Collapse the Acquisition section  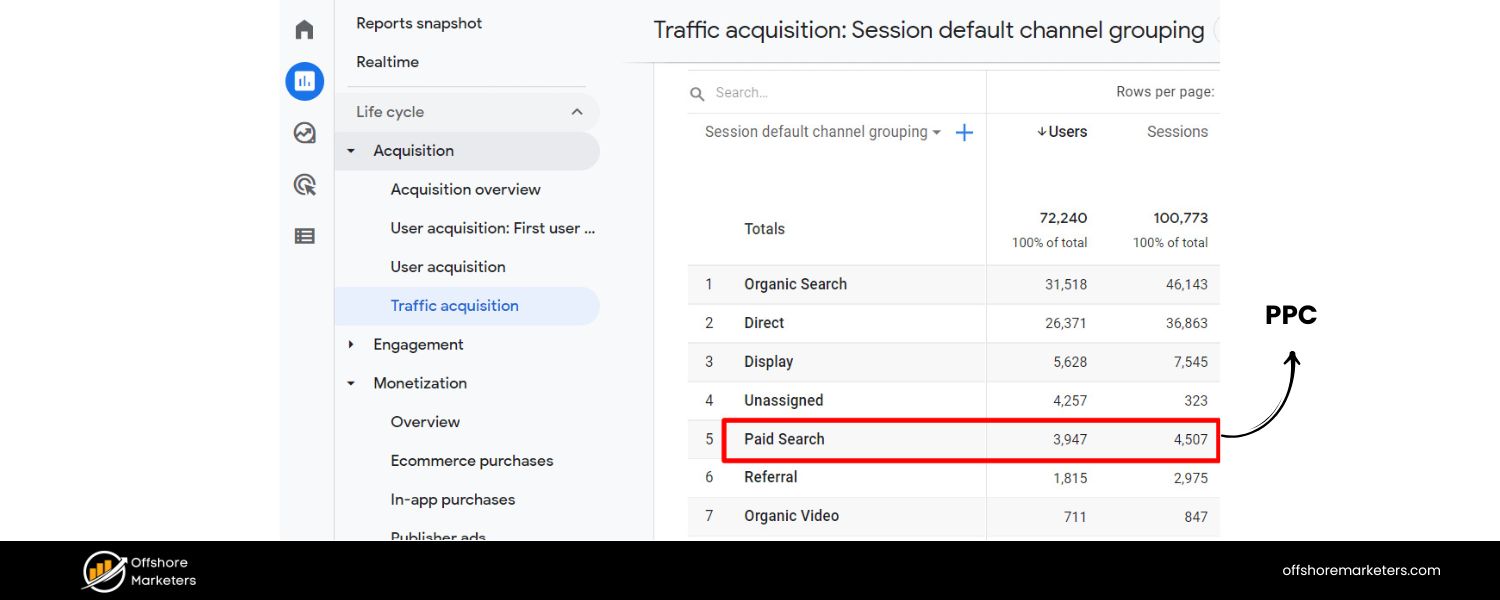pyautogui.click(x=351, y=150)
